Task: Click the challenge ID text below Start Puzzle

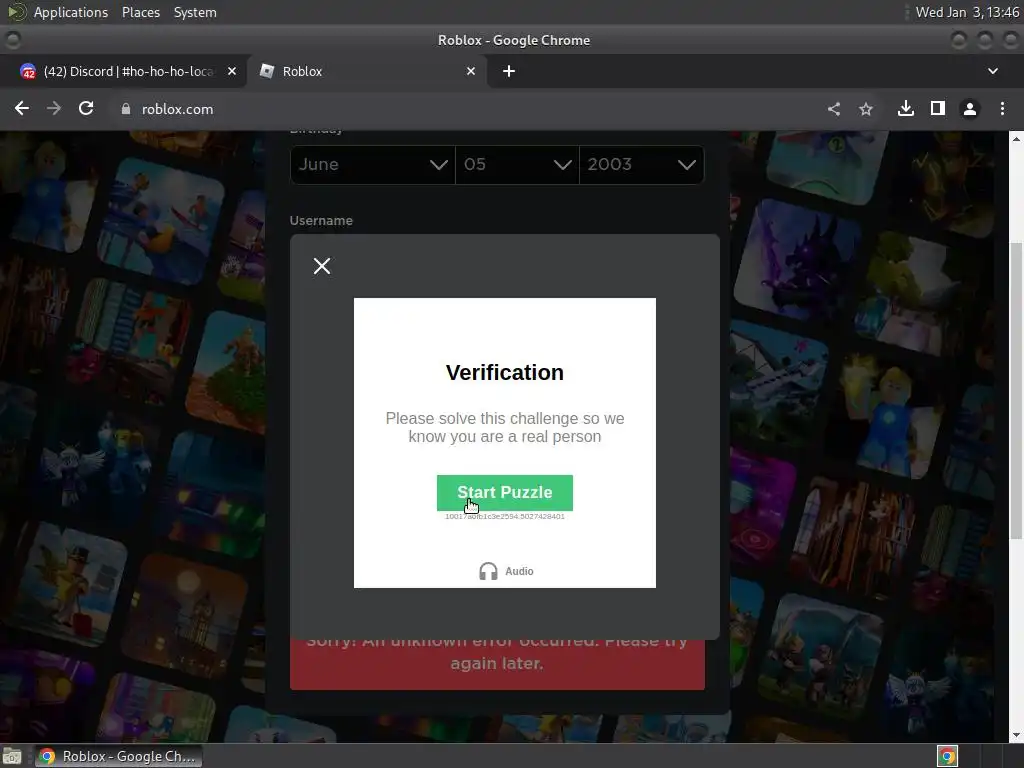Action: (504, 517)
